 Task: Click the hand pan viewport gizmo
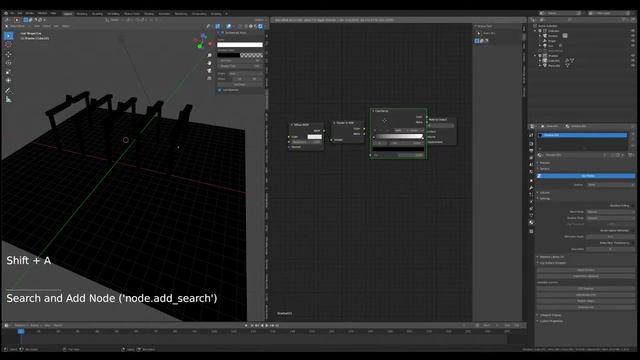coord(209,63)
